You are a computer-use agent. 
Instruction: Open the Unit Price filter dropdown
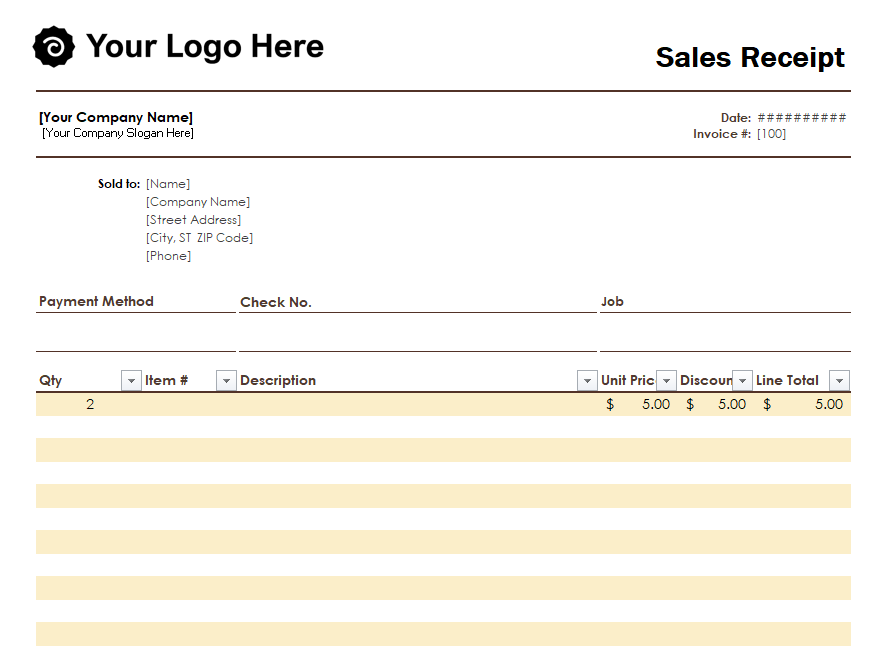(666, 381)
